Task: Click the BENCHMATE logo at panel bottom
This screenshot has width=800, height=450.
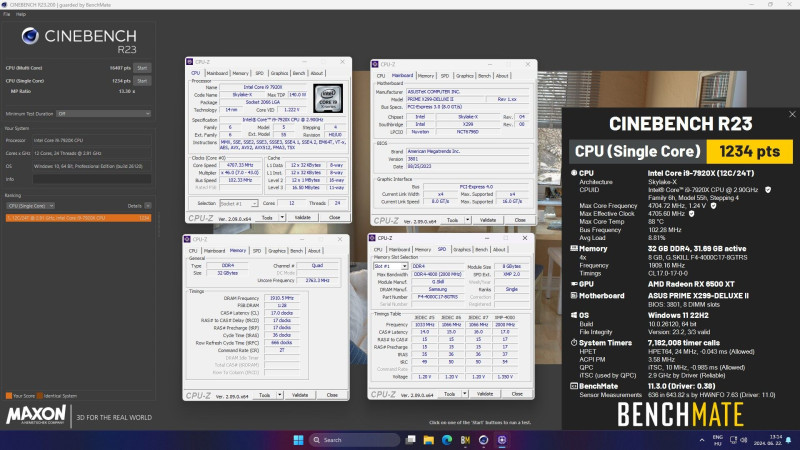Action: 681,414
